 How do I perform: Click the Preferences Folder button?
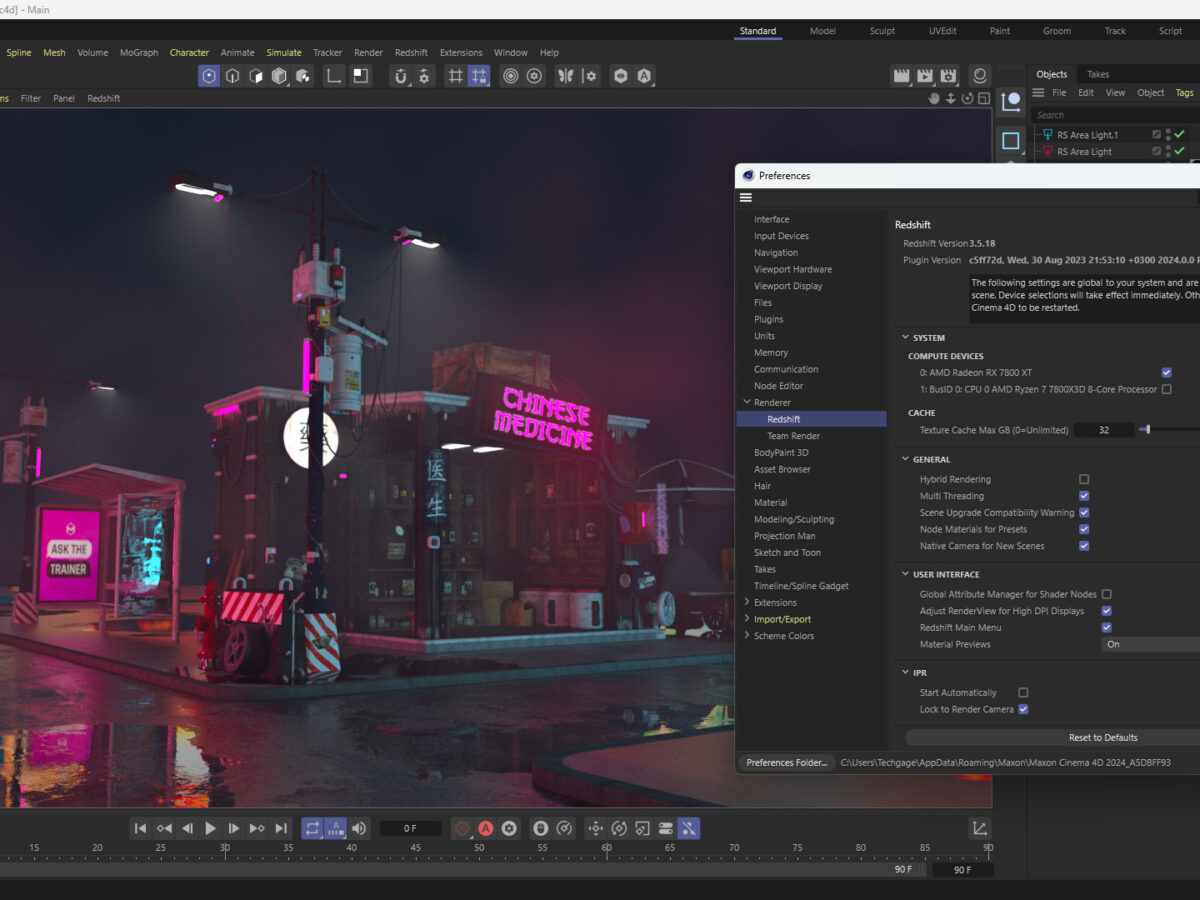coord(787,763)
